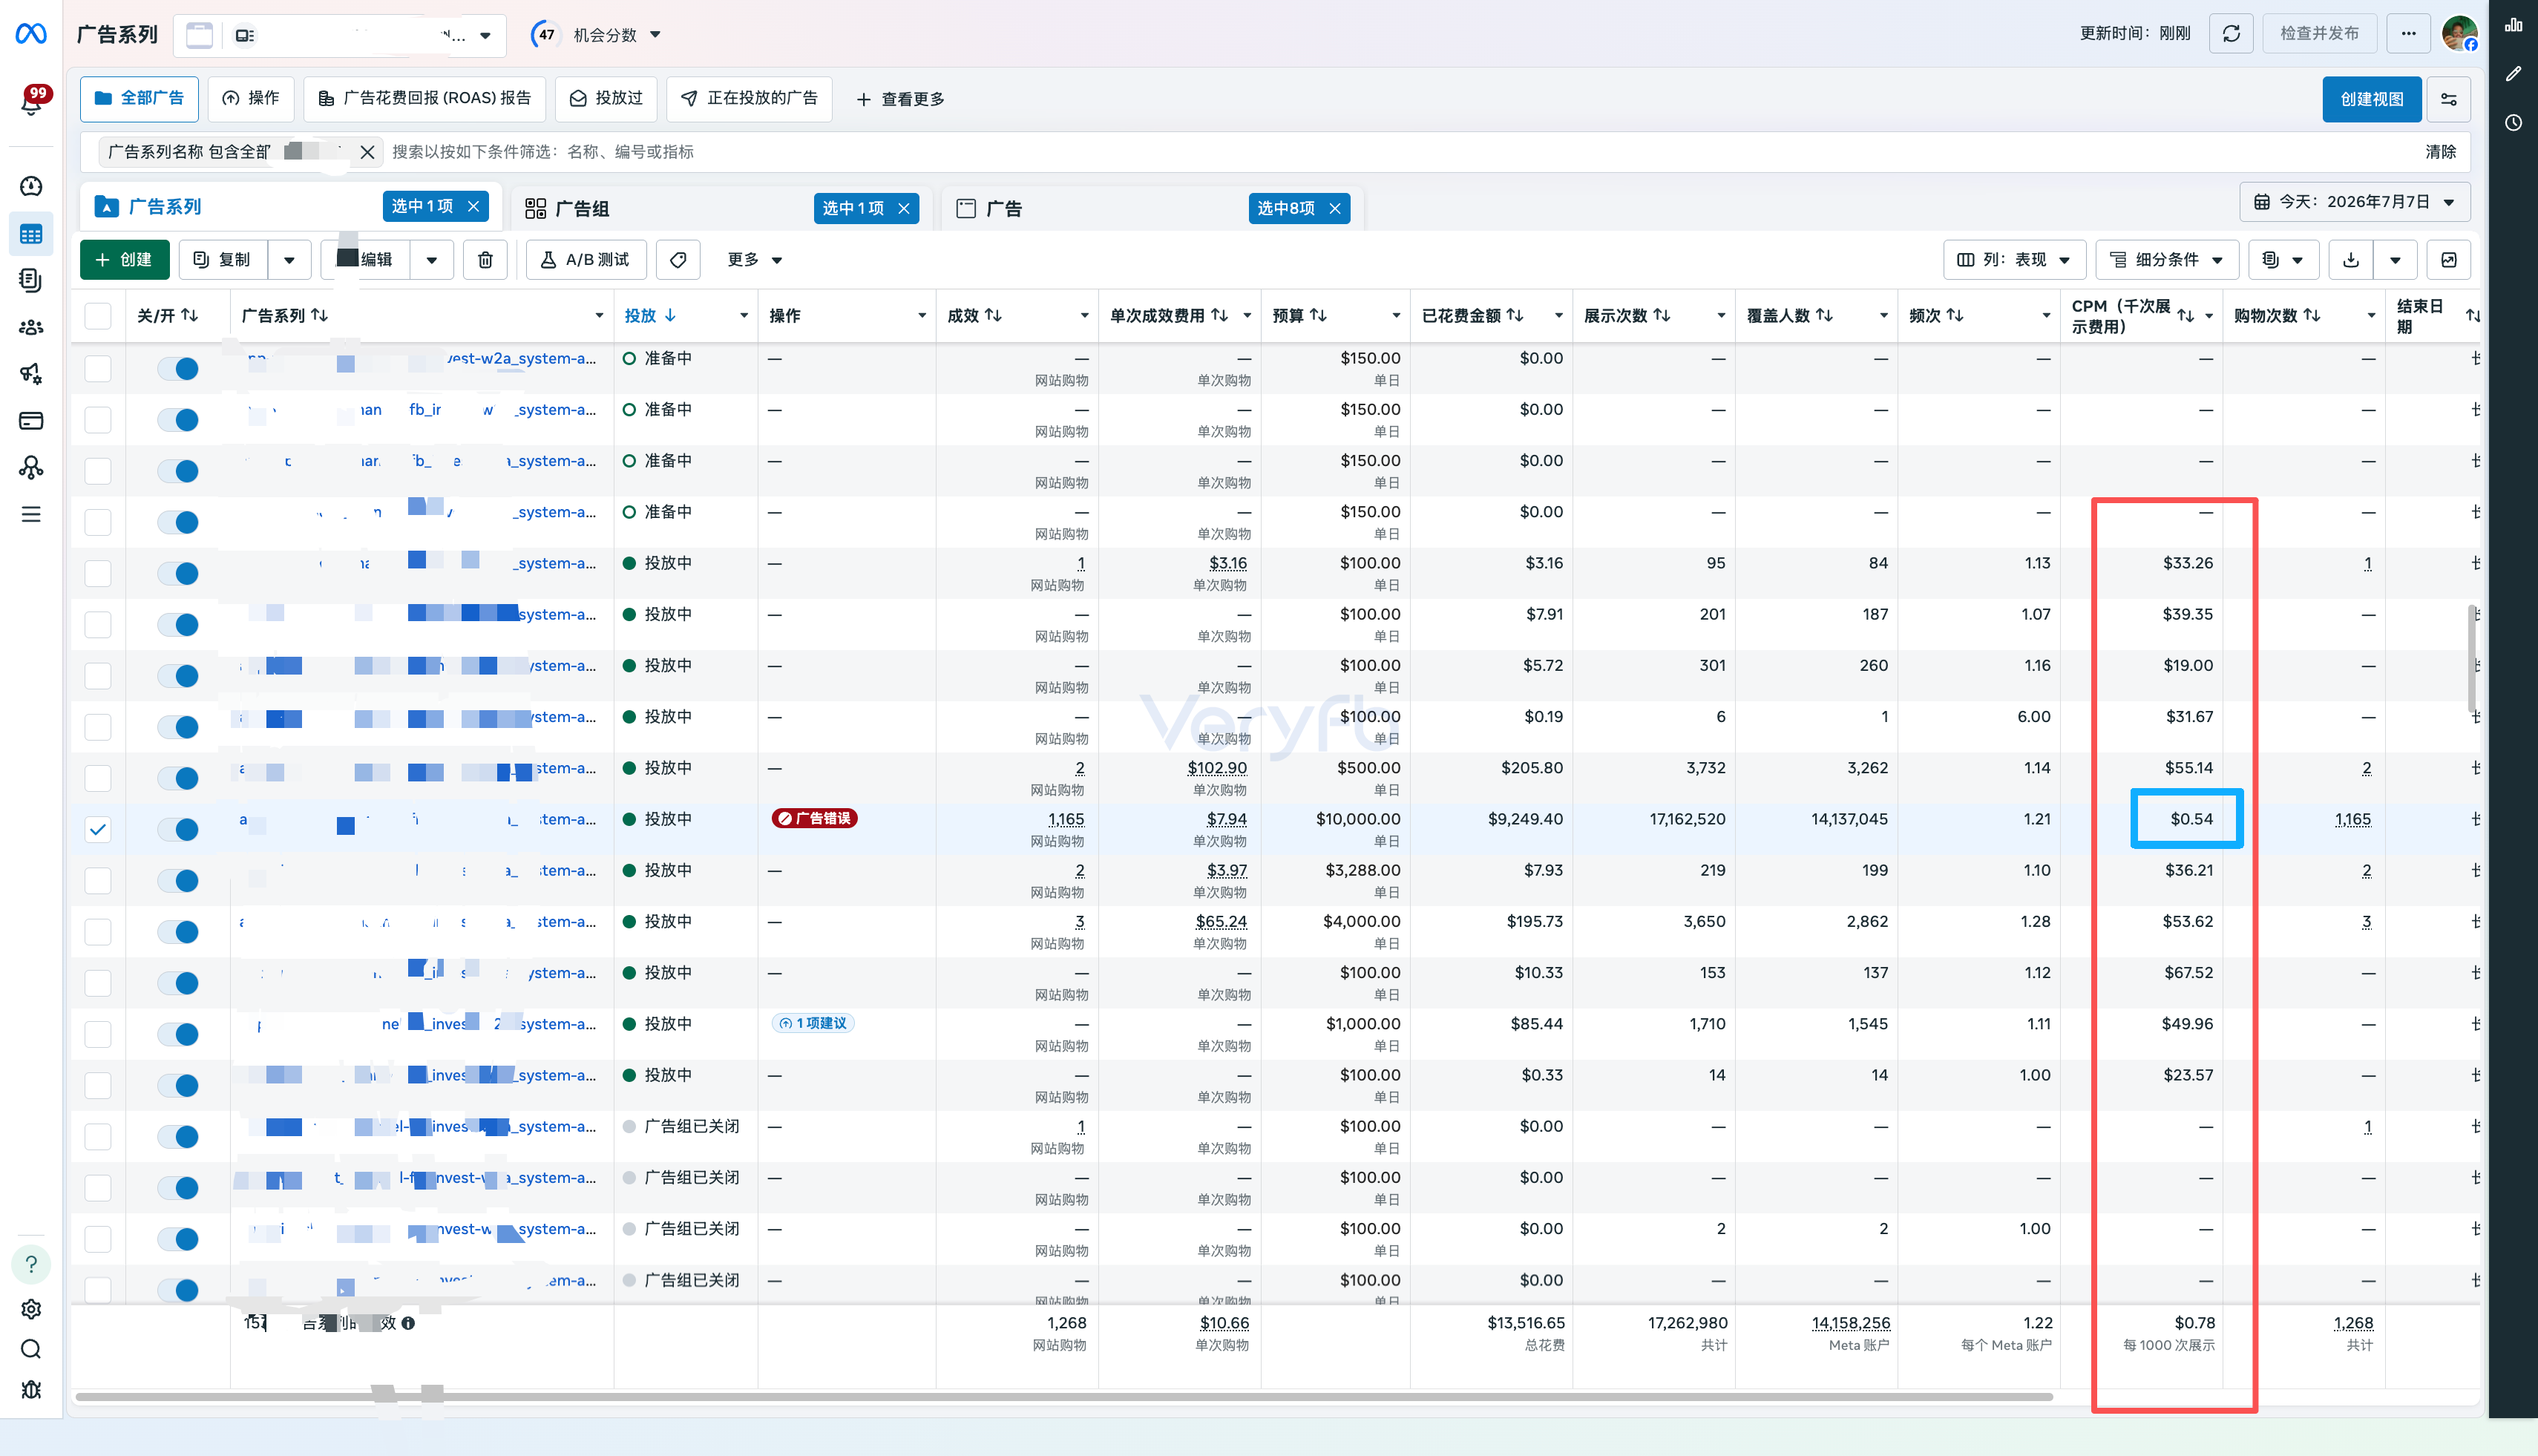Uncheck the selected campaign row checkbox
The width and height of the screenshot is (2538, 1456).
[98, 829]
